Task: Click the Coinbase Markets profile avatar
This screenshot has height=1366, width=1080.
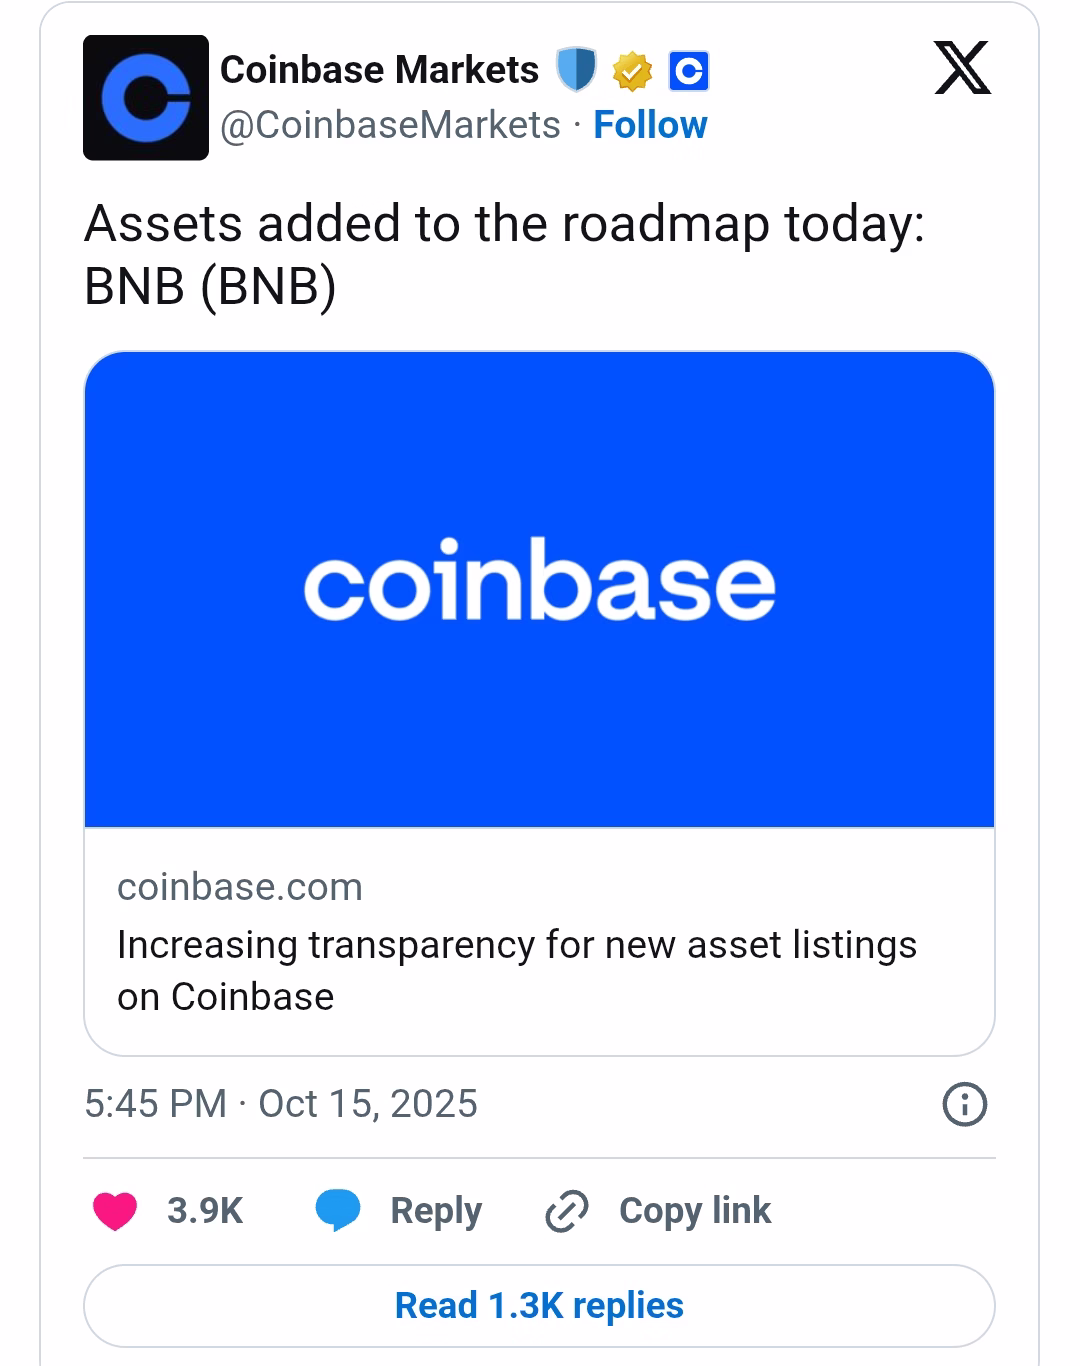Action: 146,98
